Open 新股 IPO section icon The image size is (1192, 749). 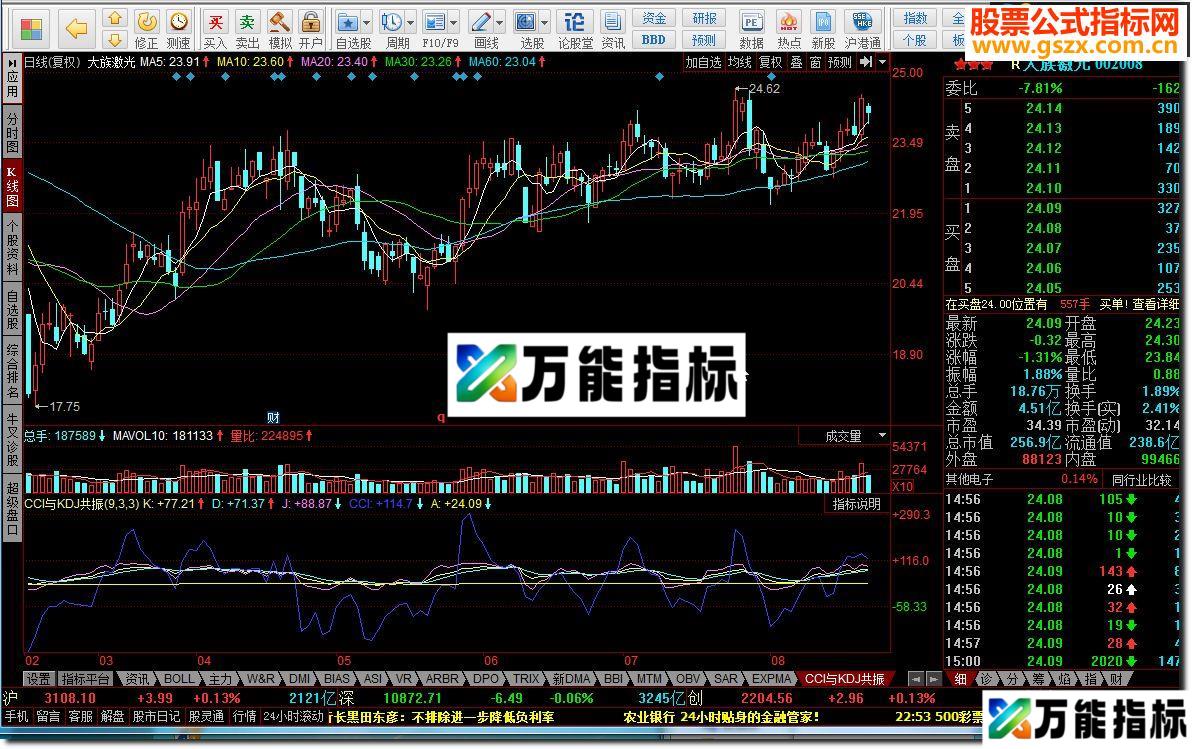[821, 22]
